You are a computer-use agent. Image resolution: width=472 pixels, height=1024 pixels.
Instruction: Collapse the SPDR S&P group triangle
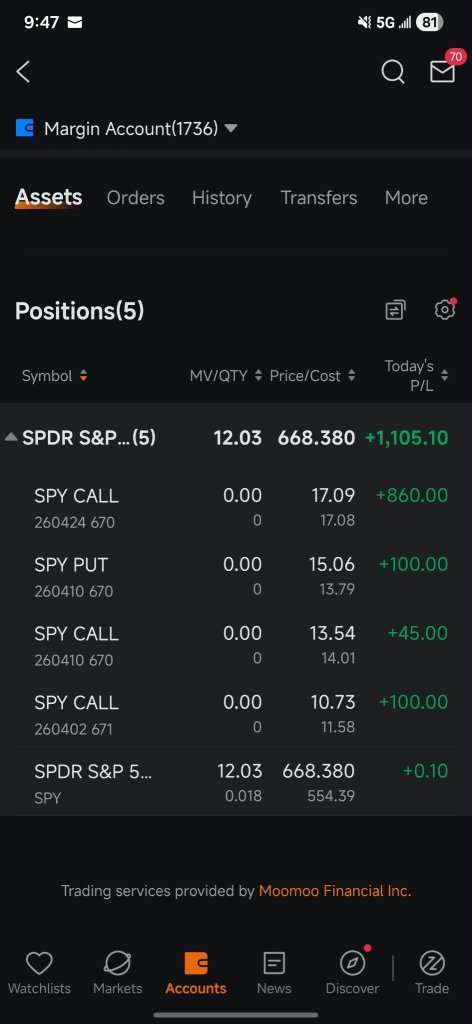coord(11,437)
